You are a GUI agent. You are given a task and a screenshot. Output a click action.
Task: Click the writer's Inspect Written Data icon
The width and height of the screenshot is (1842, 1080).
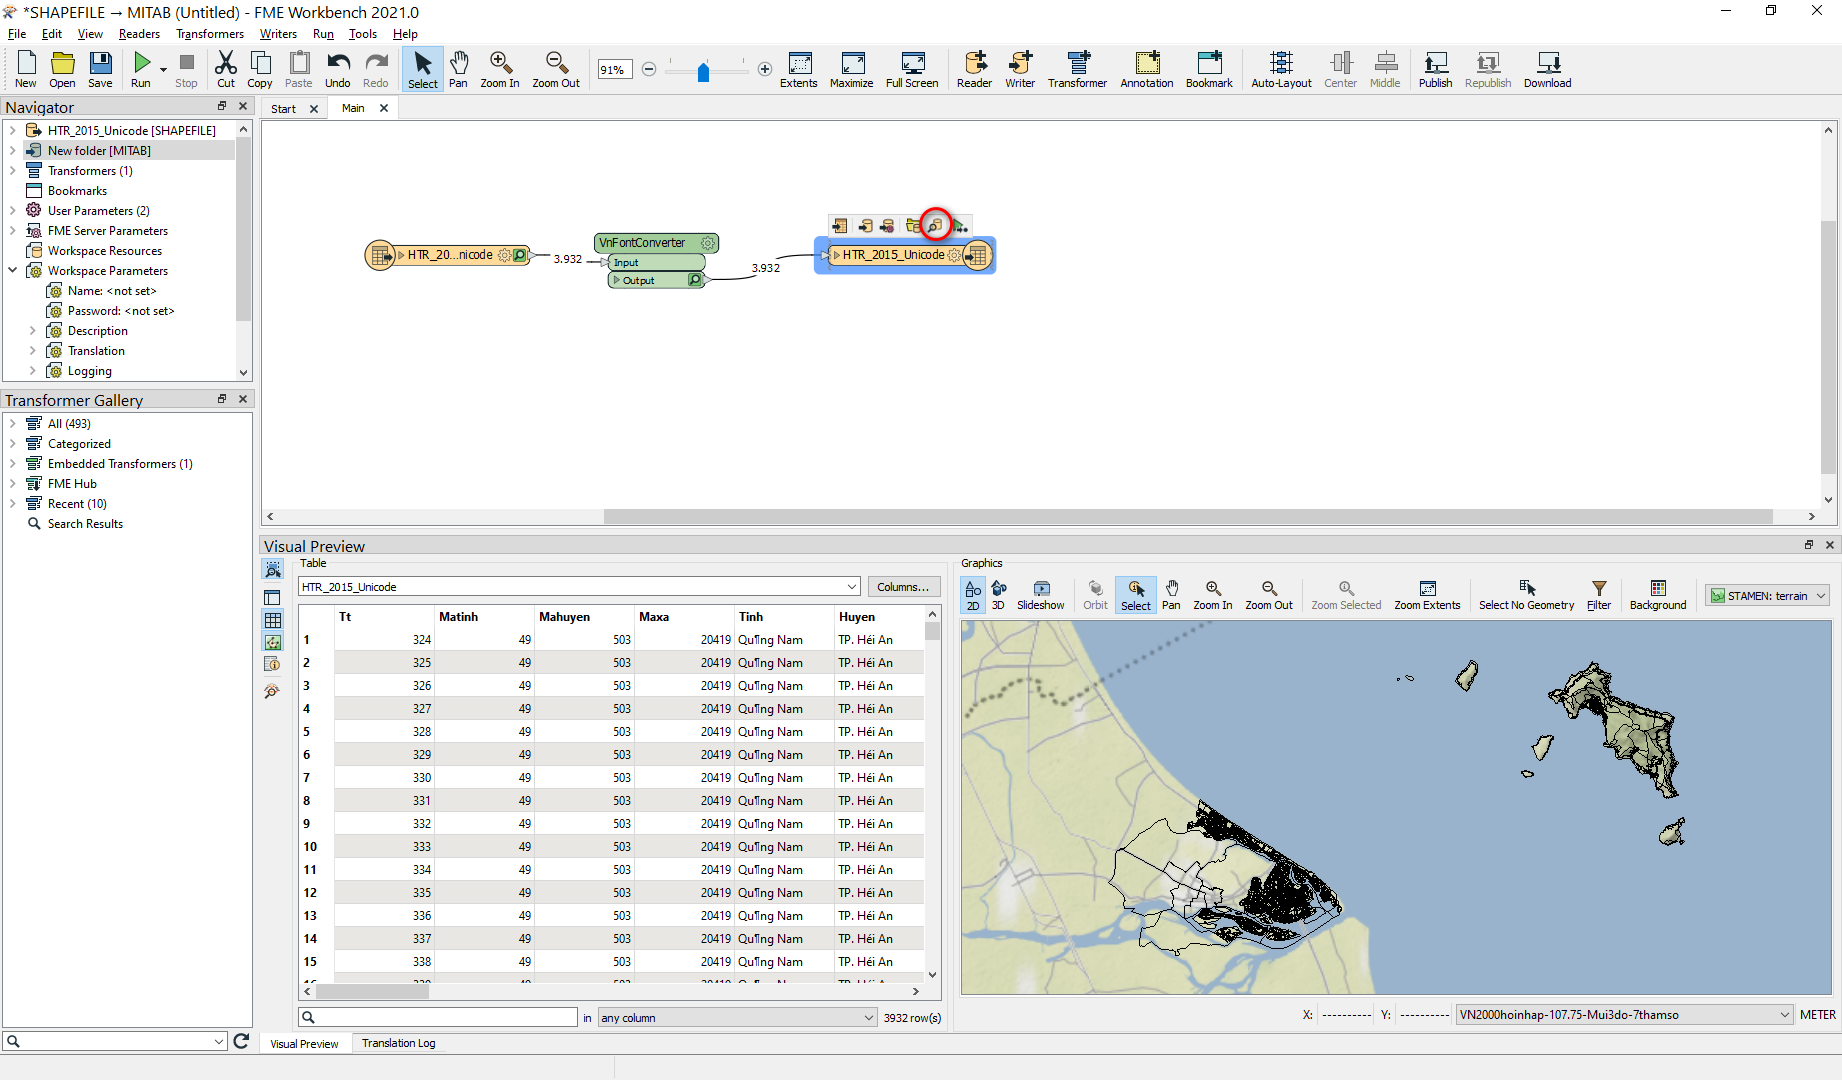click(935, 225)
